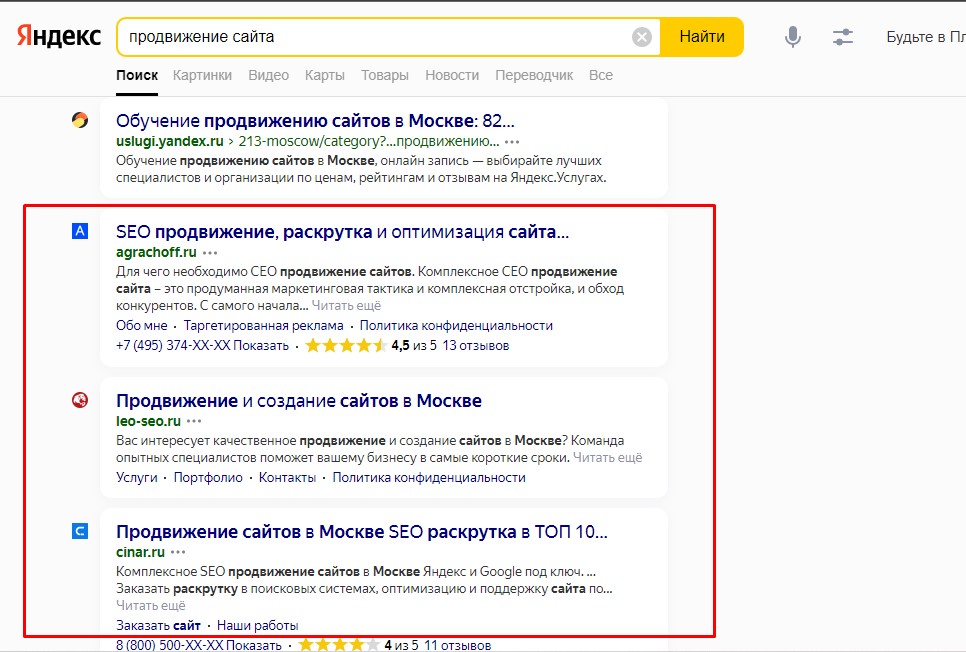Open the 'Обо мне' sitelink

coord(141,325)
